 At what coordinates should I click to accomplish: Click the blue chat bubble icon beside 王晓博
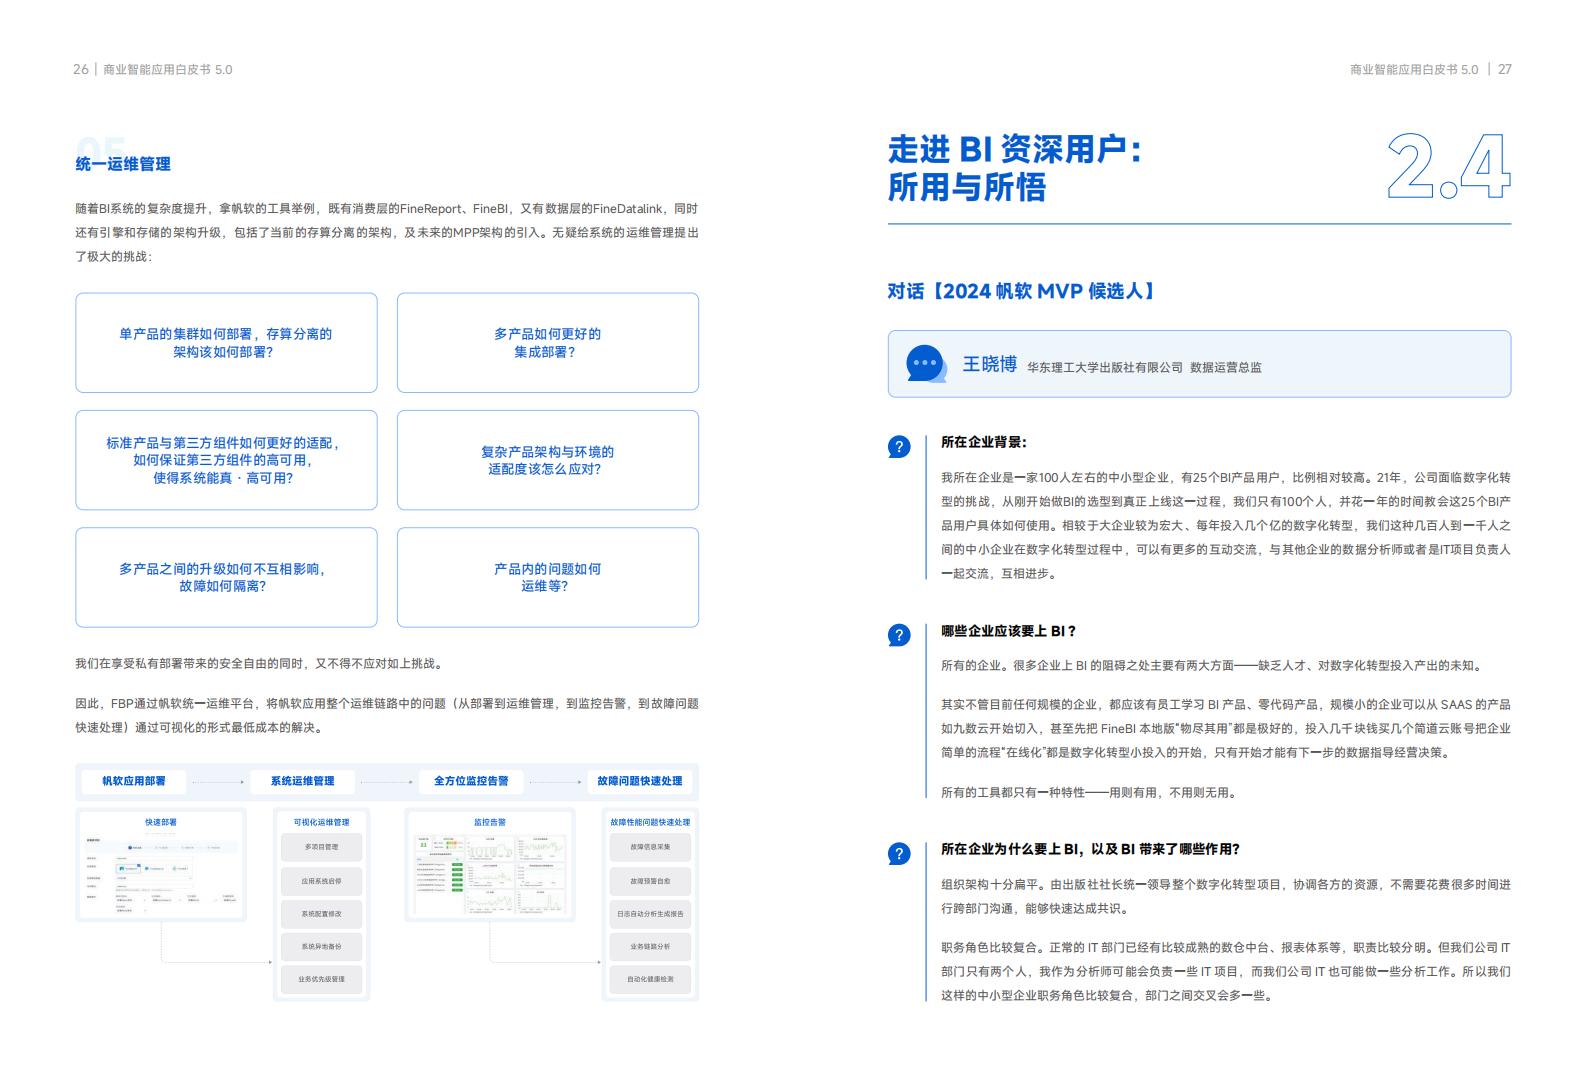click(x=926, y=363)
